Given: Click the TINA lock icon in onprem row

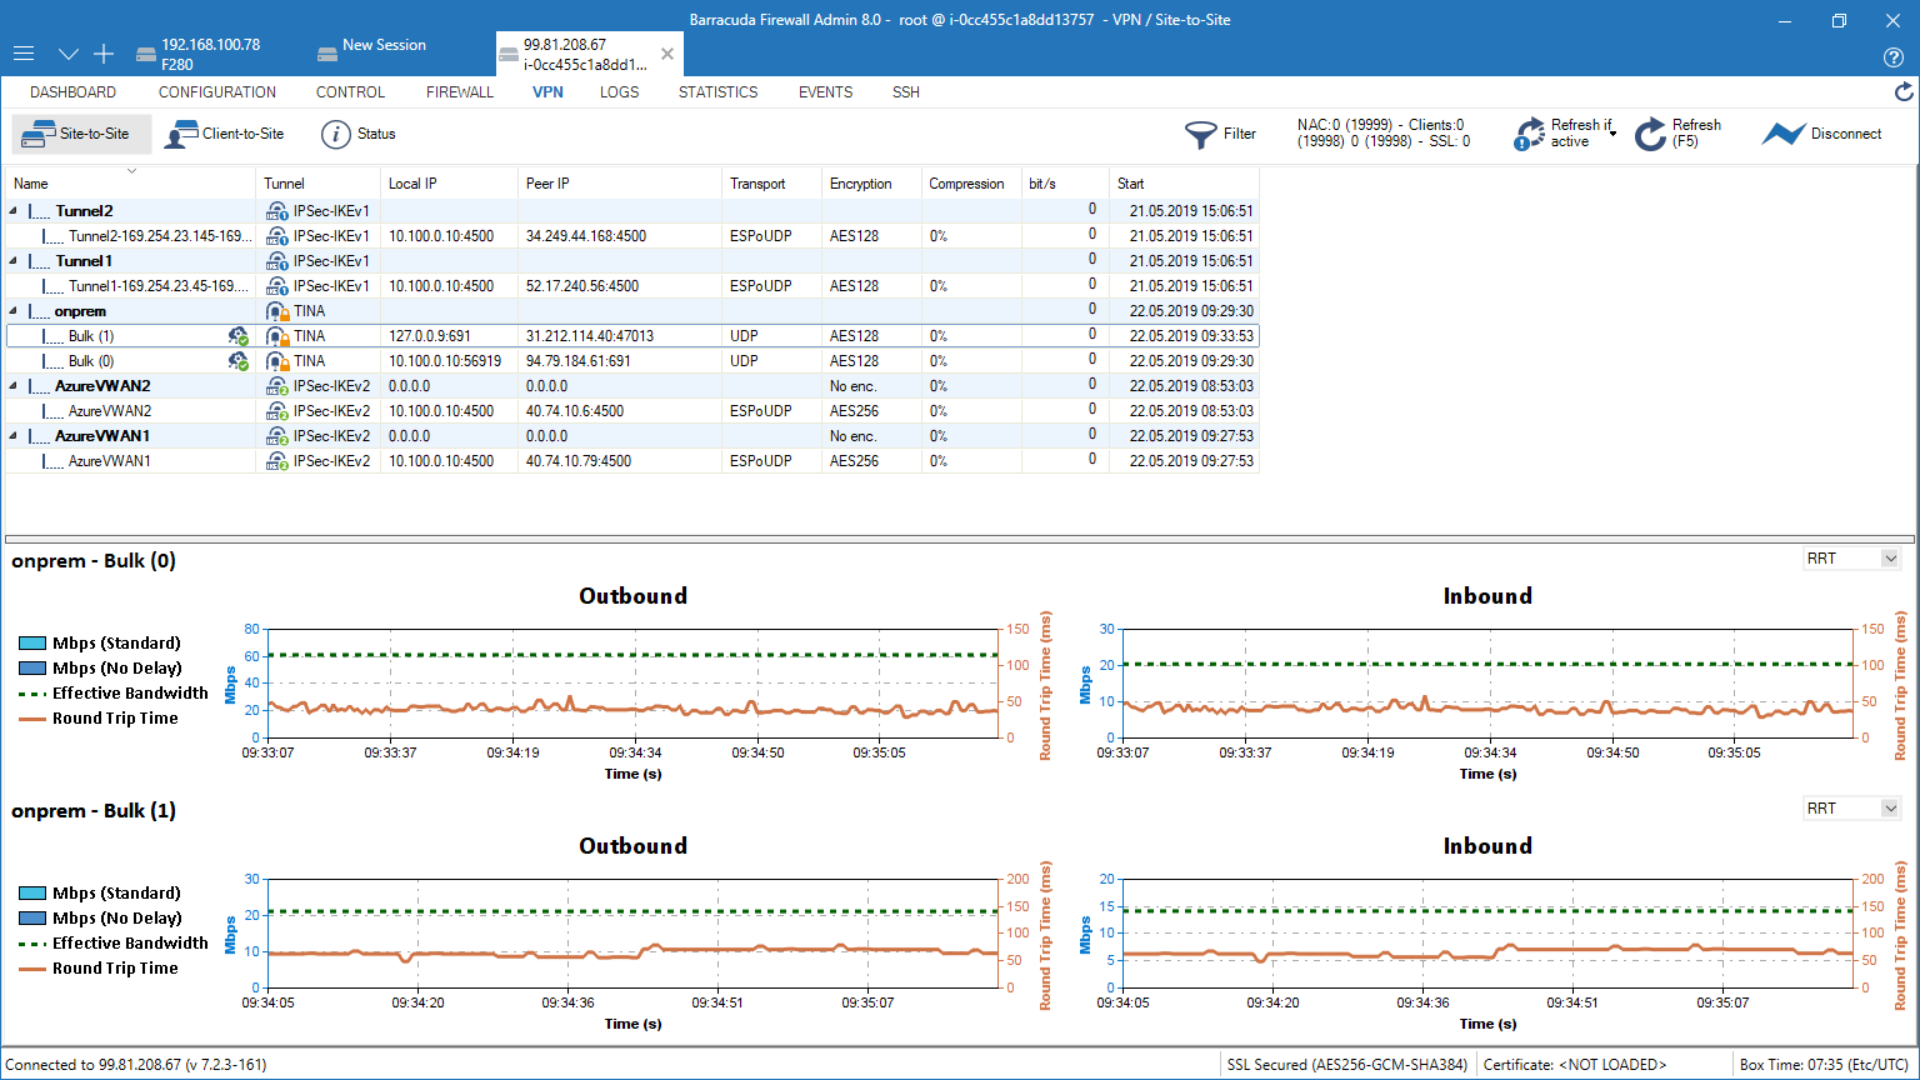Looking at the screenshot, I should (x=277, y=311).
